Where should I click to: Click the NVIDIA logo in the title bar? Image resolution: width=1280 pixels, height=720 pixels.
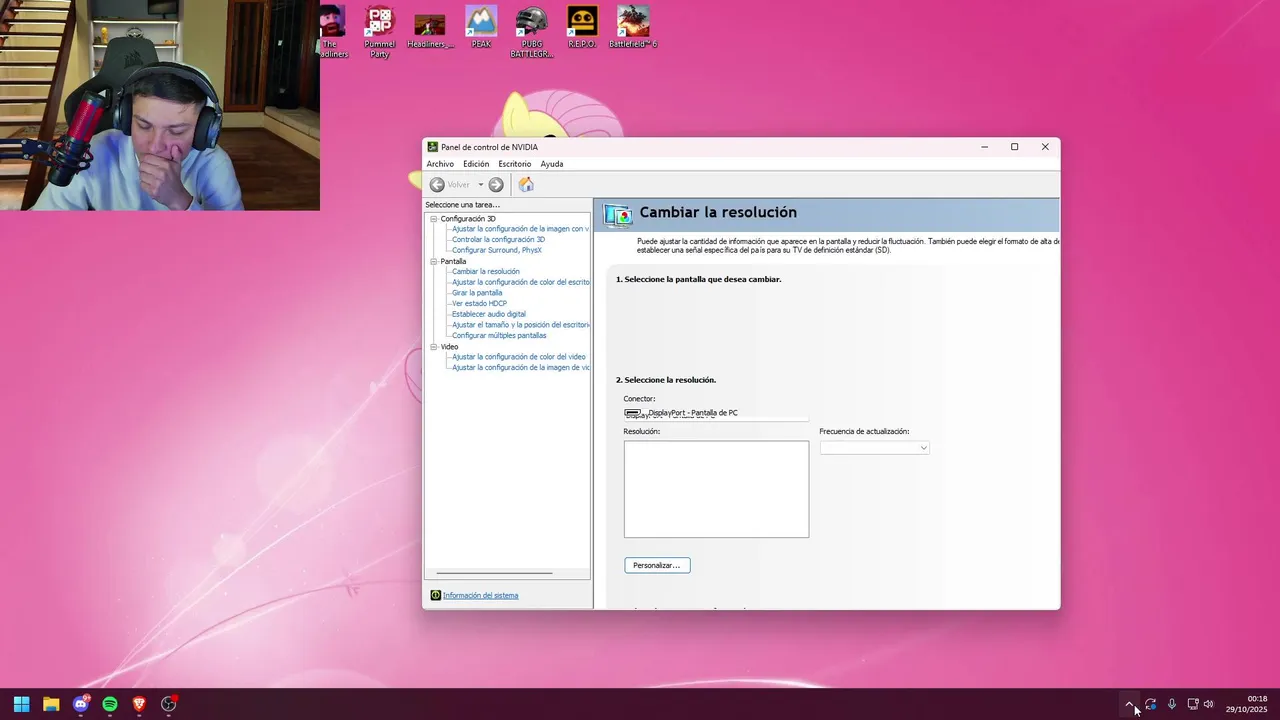(433, 147)
